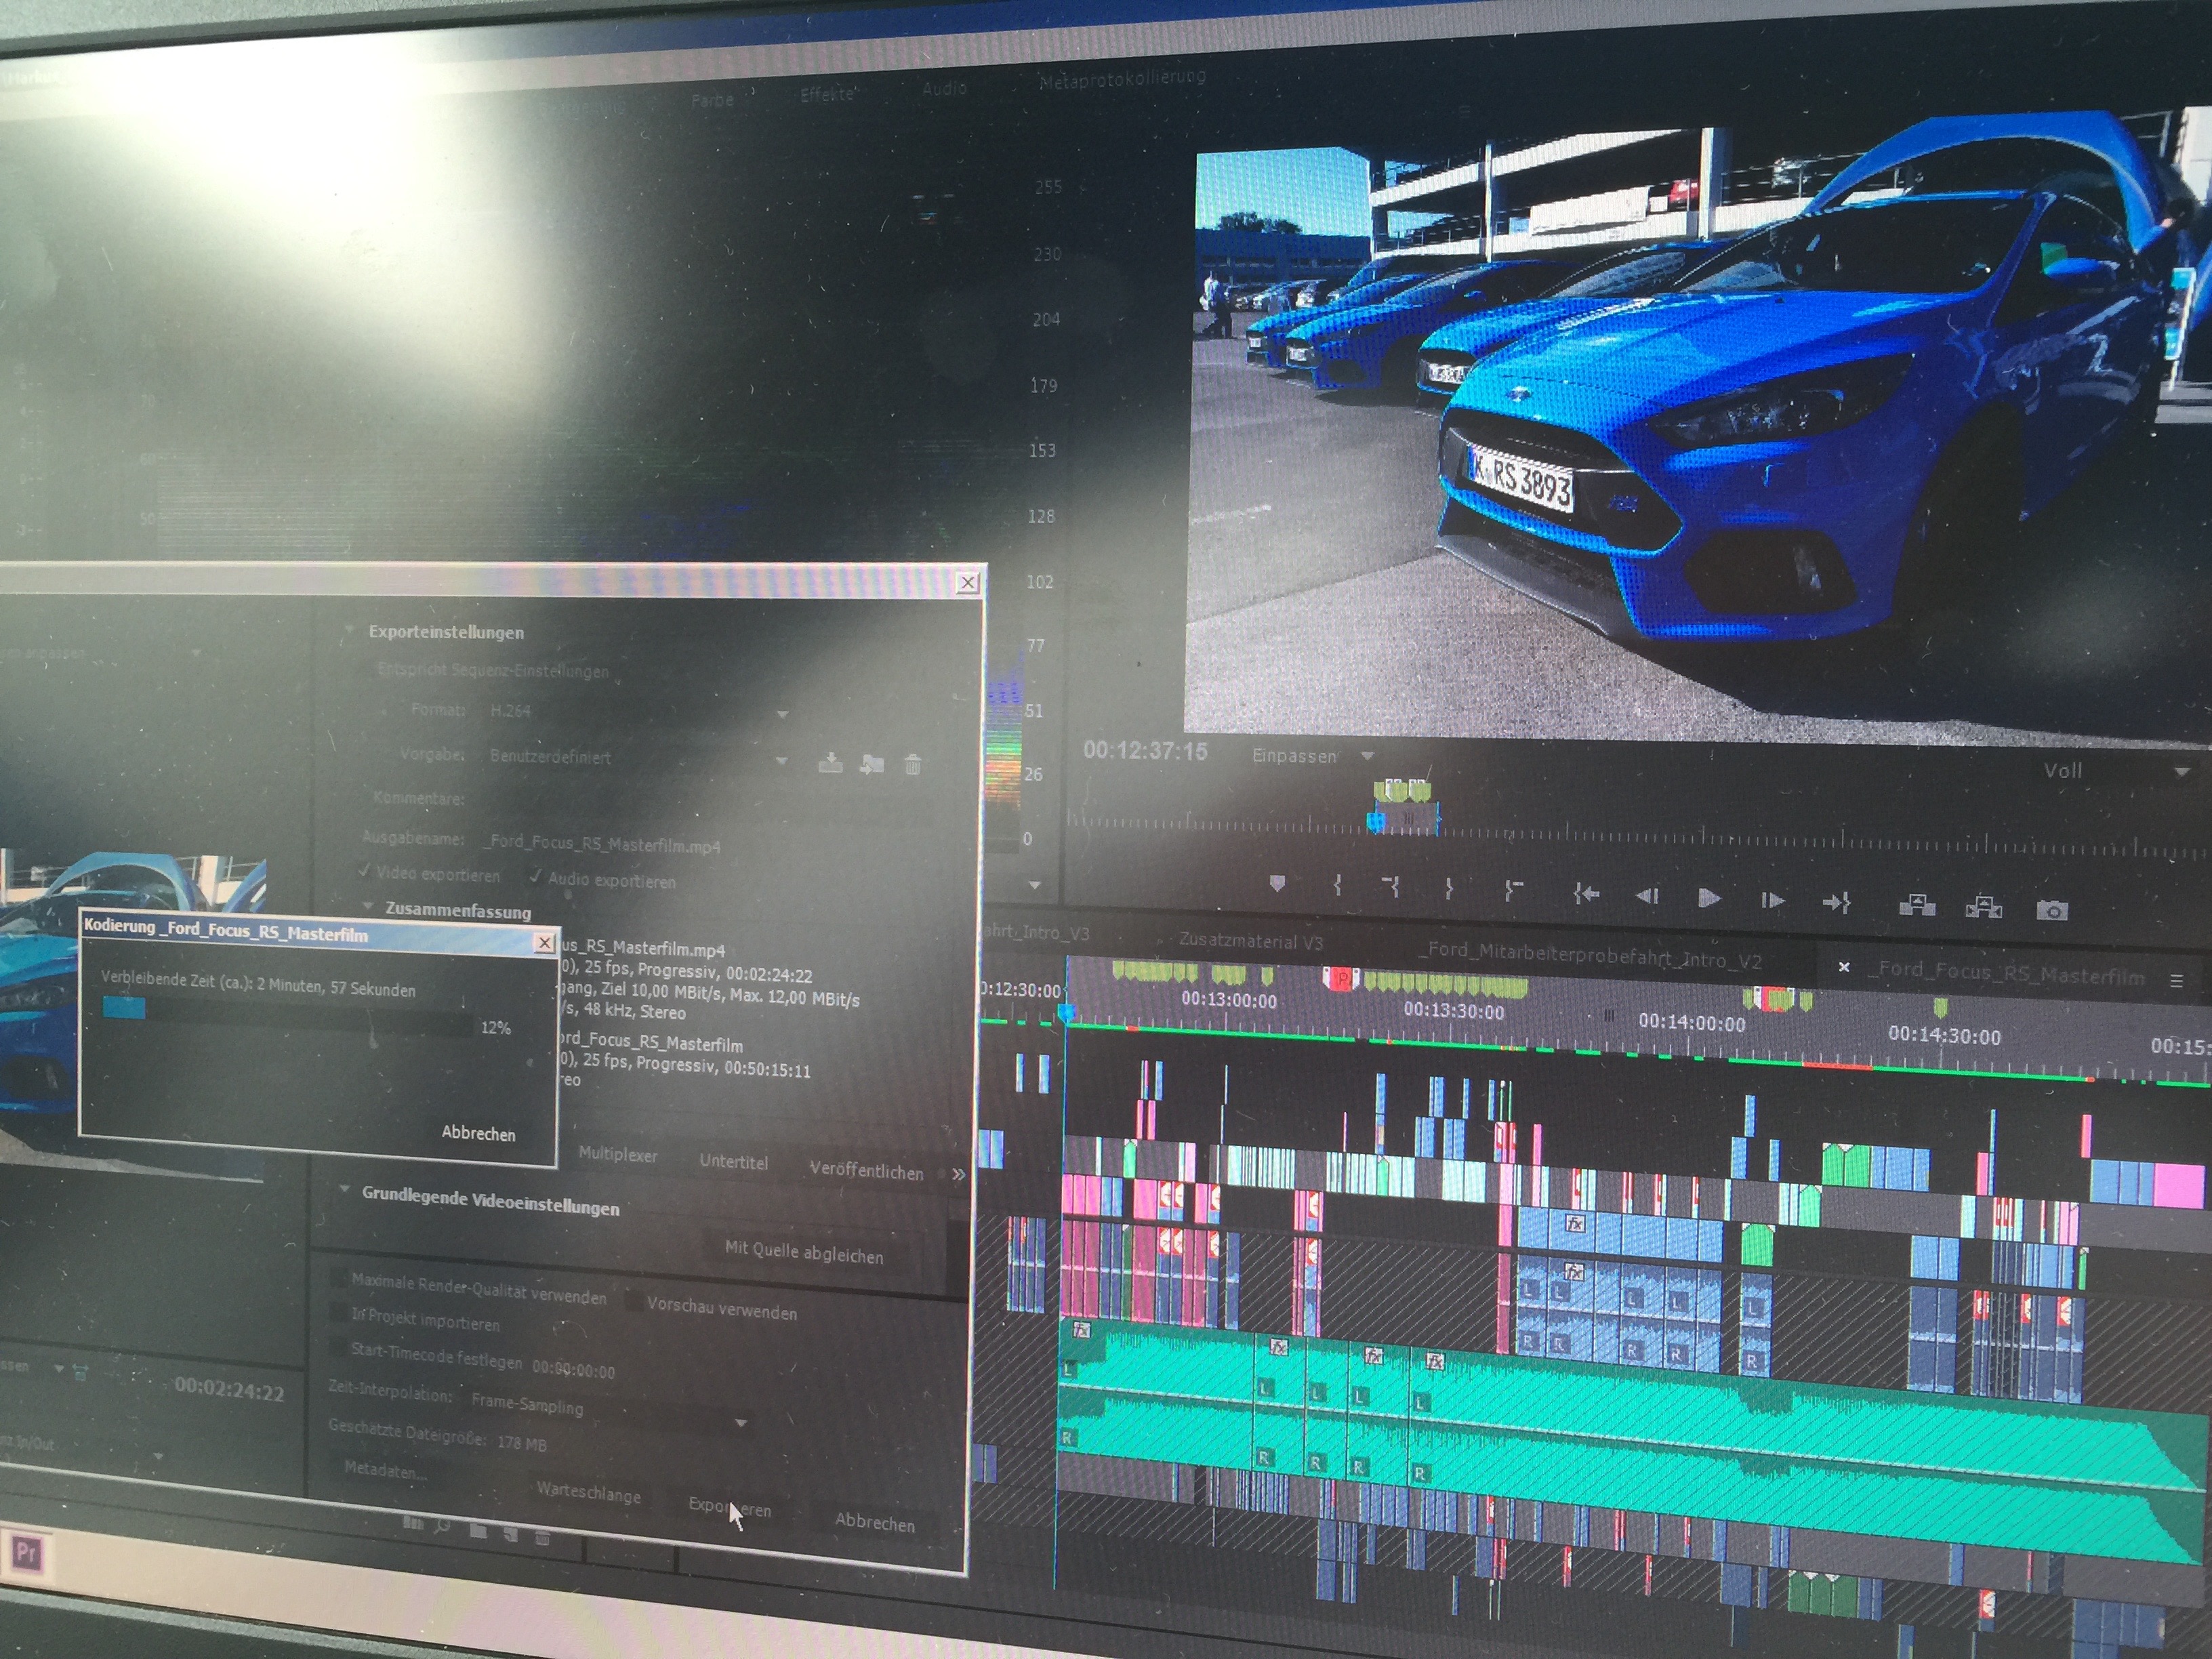Viewport: 2212px width, 1659px height.
Task: Click the list view icon in Project panel
Action: pos(413,1524)
